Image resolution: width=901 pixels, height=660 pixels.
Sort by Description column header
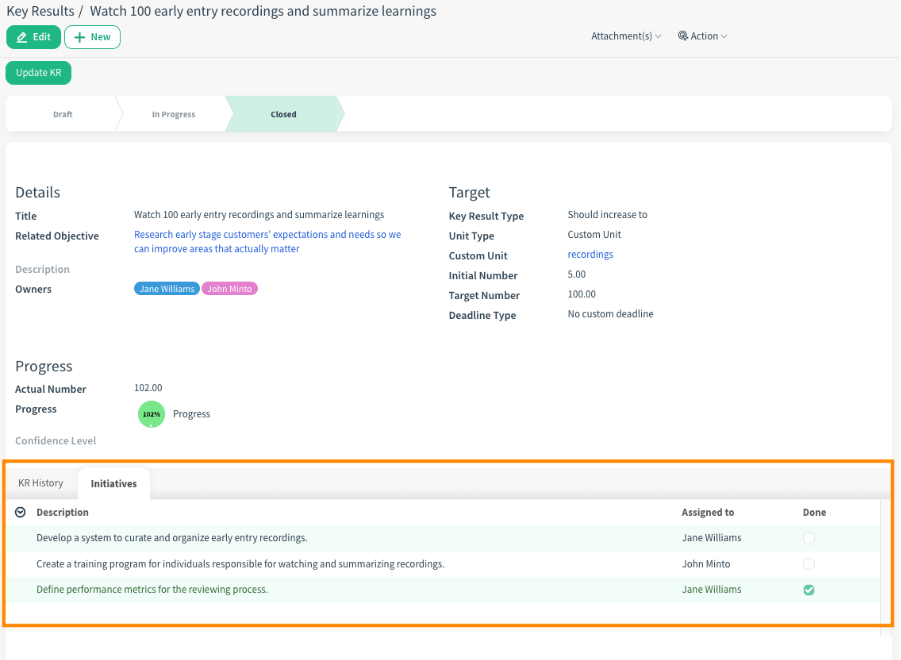coord(63,512)
